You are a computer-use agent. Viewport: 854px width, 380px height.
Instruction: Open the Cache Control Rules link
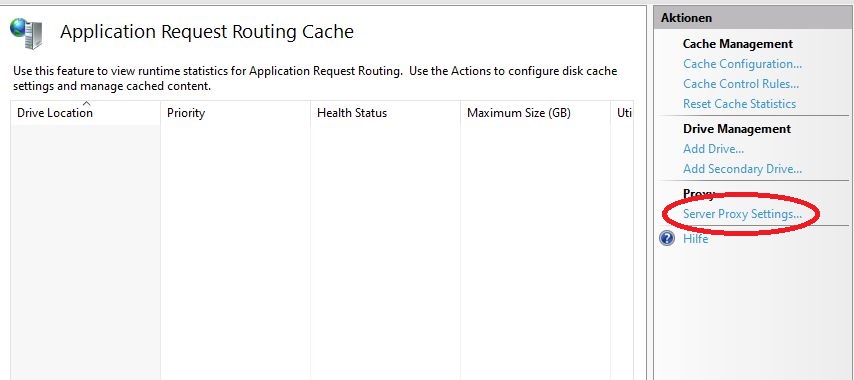tap(741, 84)
